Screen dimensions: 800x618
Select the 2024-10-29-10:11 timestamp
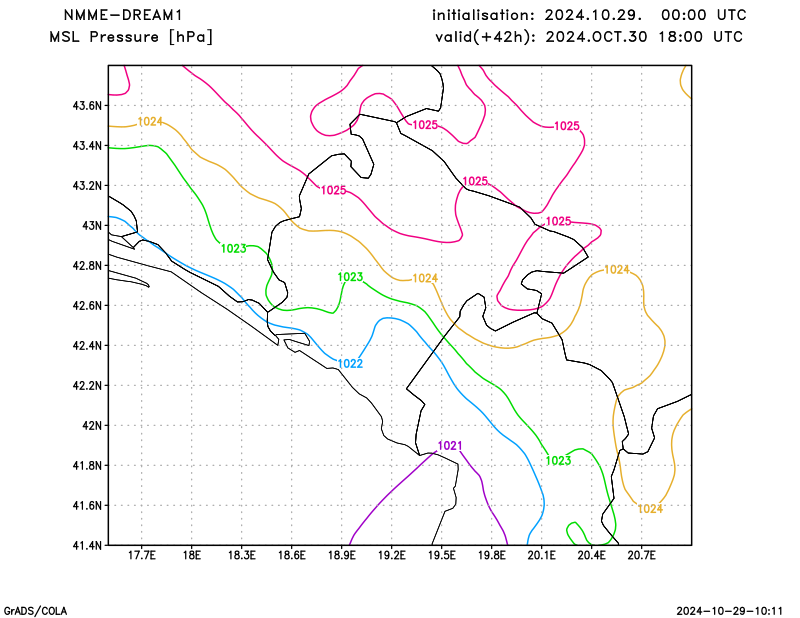click(729, 611)
